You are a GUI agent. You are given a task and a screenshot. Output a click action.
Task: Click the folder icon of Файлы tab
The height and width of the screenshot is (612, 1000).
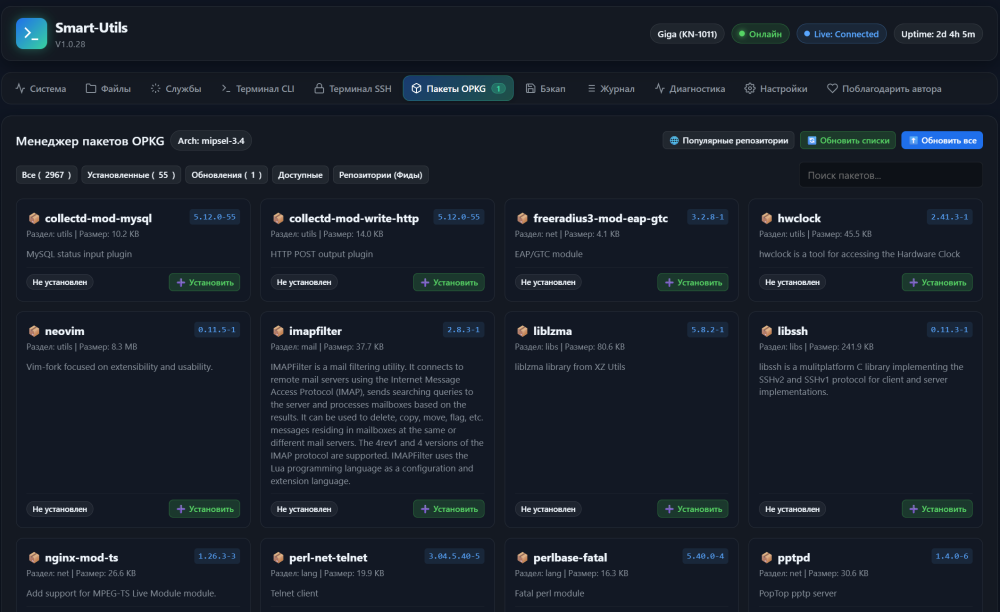click(91, 89)
